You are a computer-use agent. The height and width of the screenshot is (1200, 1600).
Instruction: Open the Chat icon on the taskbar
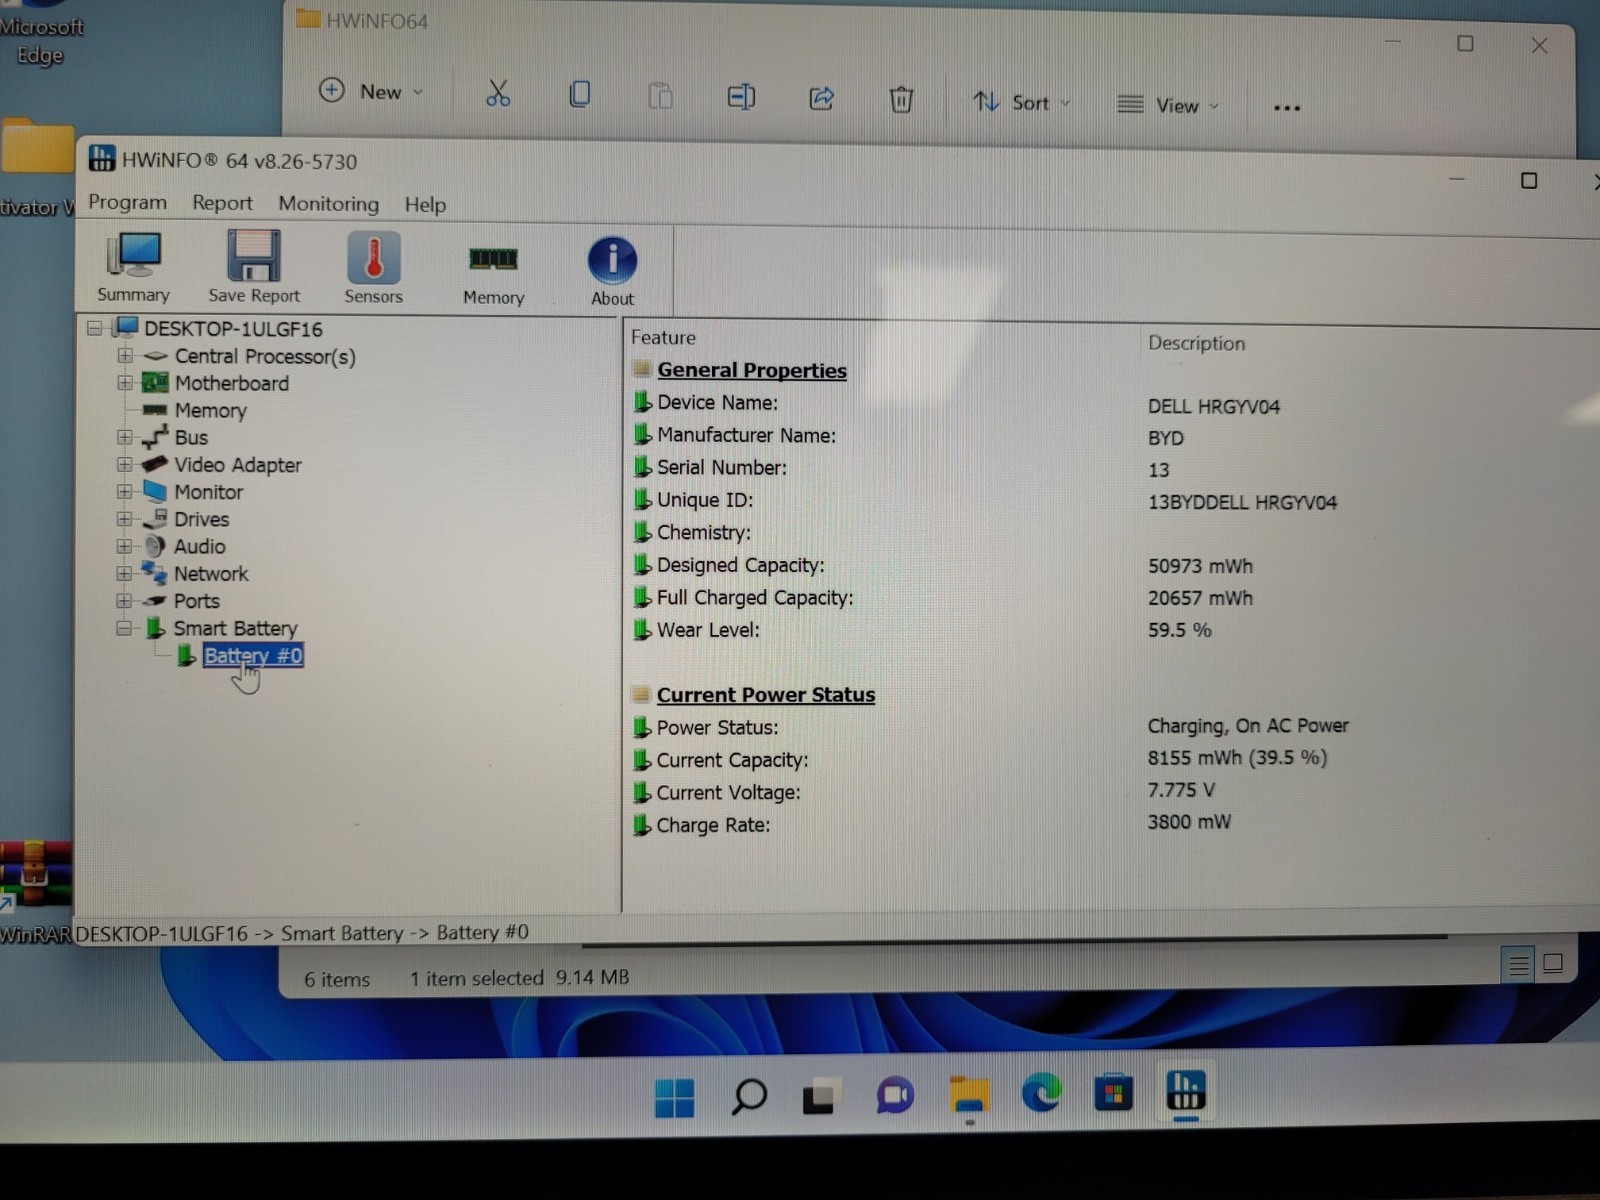pos(895,1096)
